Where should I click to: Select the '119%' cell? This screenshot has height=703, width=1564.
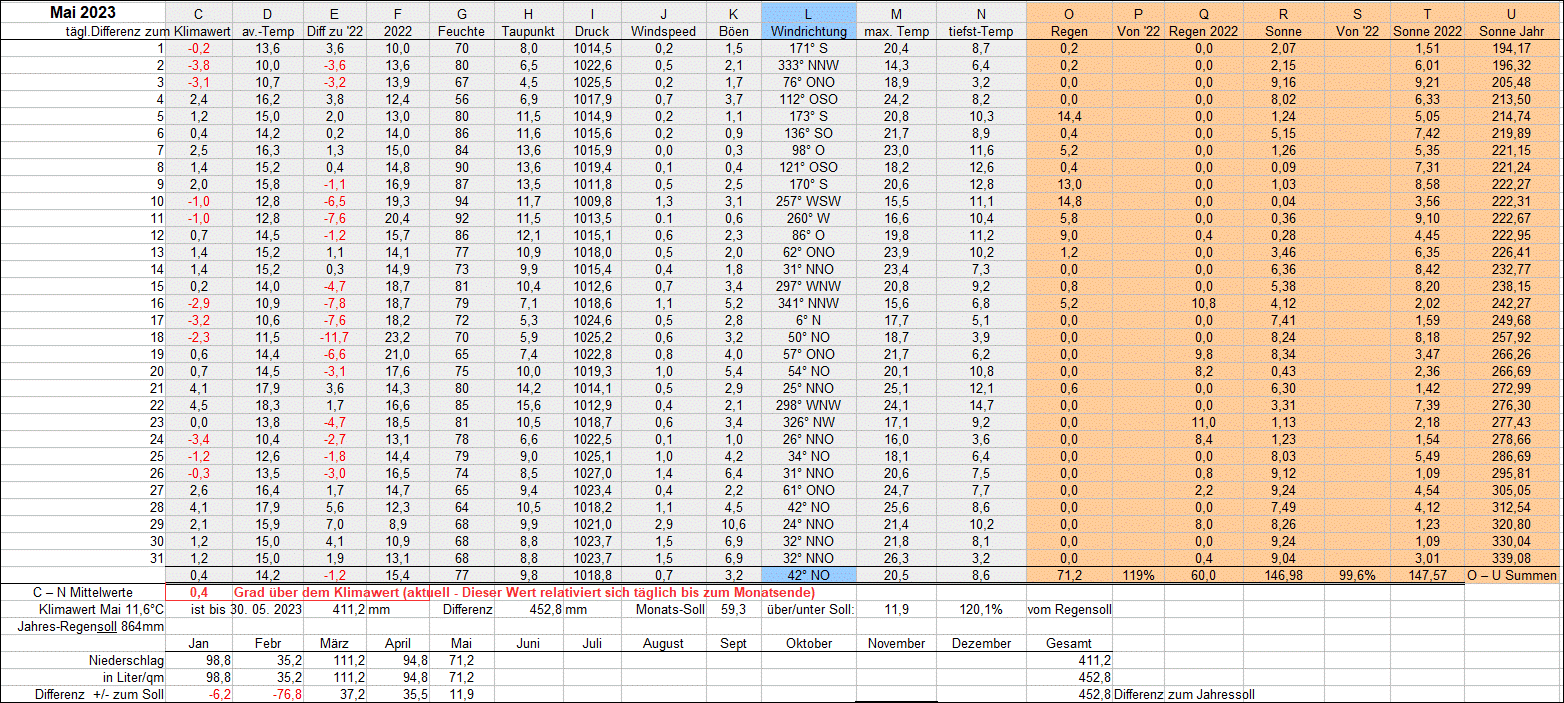pos(1138,575)
